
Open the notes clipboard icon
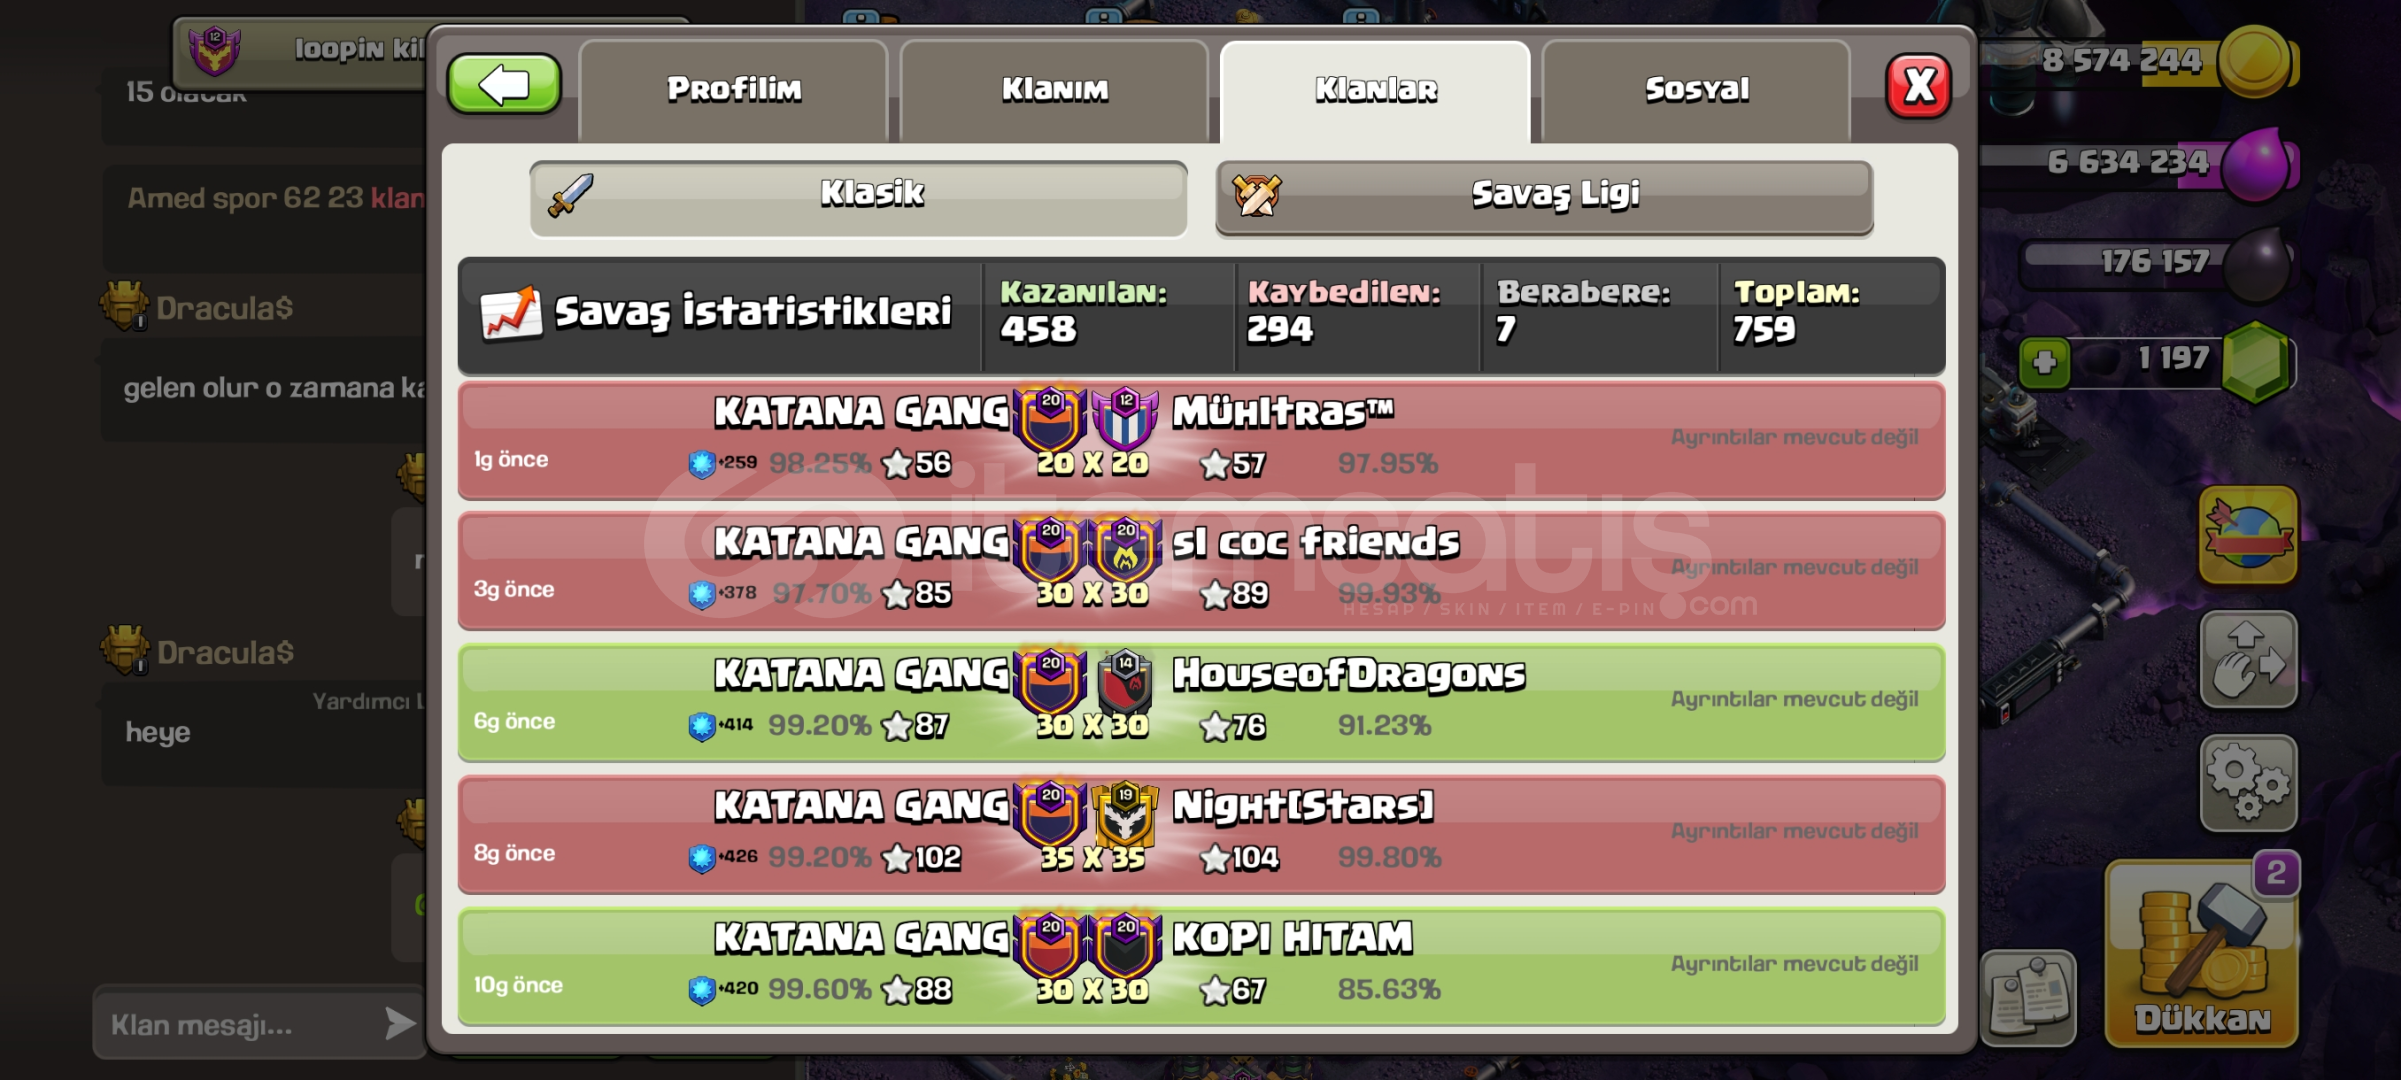coord(2029,998)
